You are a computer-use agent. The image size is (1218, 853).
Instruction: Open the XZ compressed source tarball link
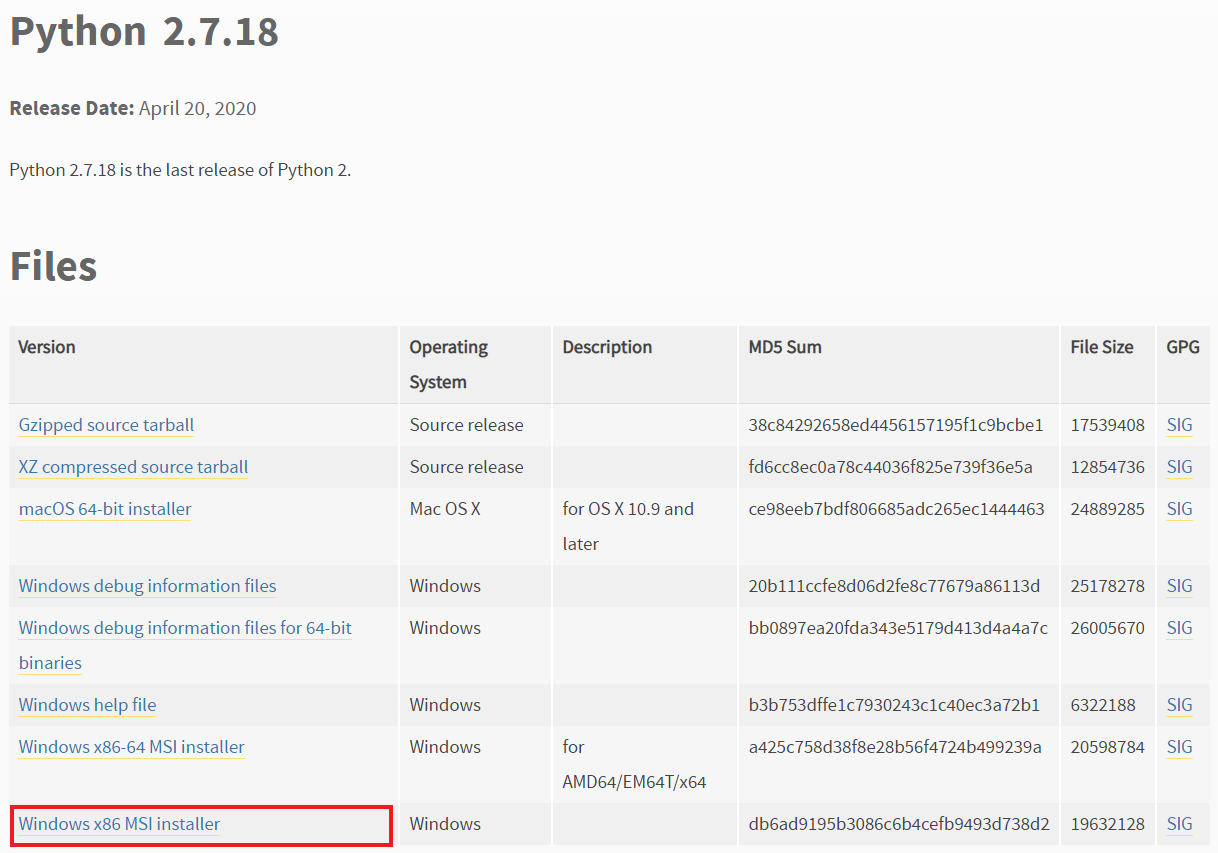tap(132, 466)
